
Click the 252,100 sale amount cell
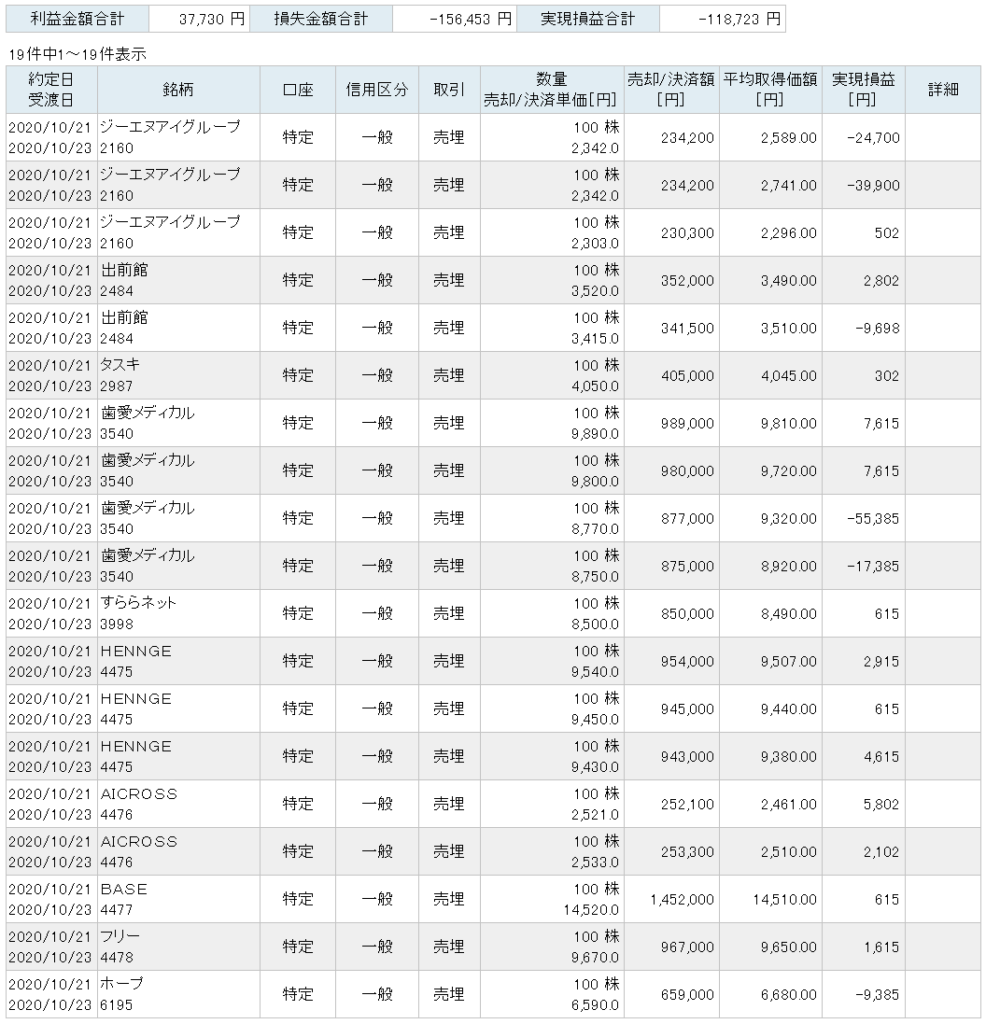(671, 805)
